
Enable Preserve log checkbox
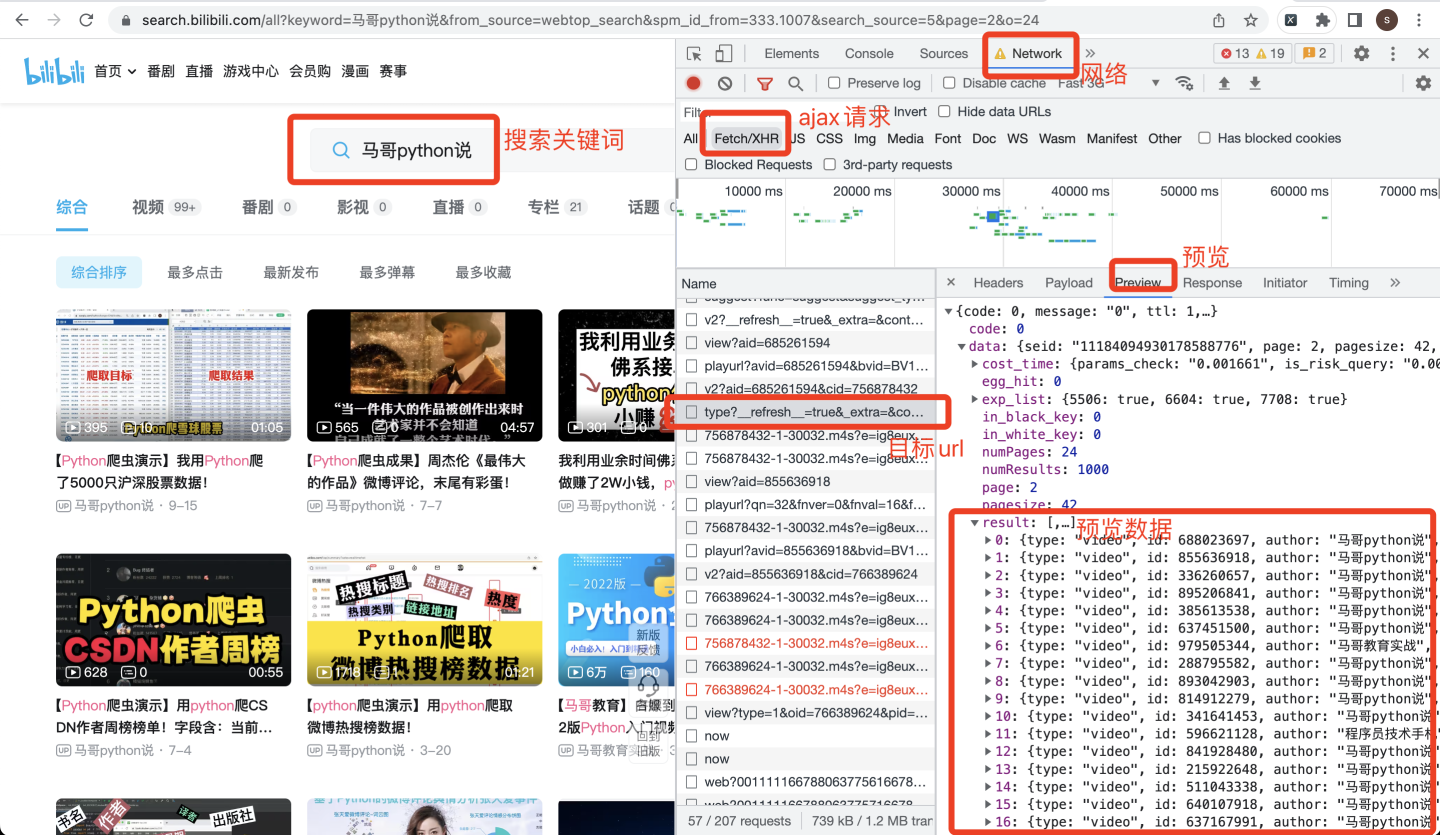[834, 83]
